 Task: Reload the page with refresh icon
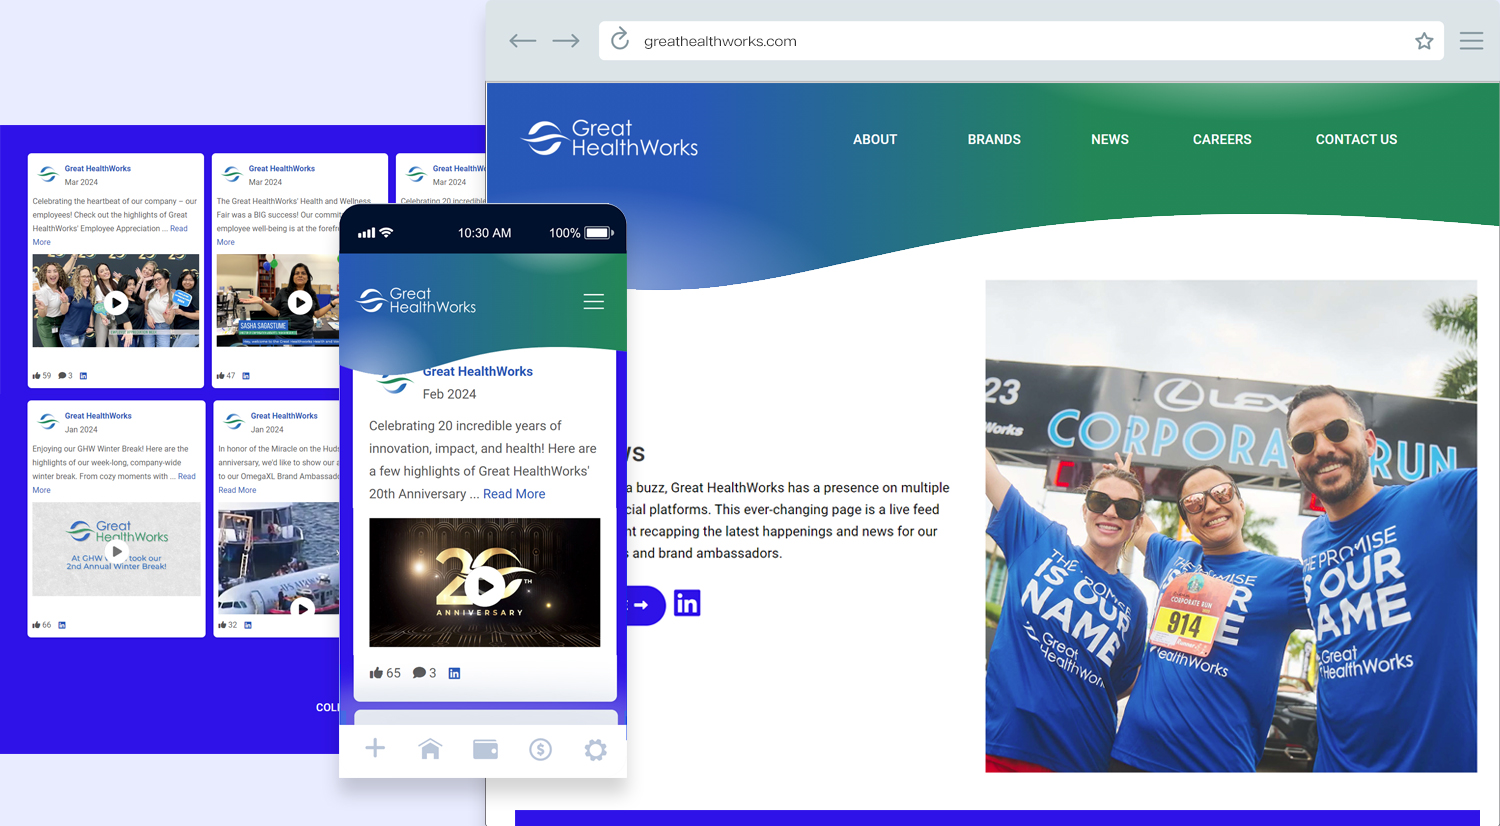pyautogui.click(x=620, y=40)
